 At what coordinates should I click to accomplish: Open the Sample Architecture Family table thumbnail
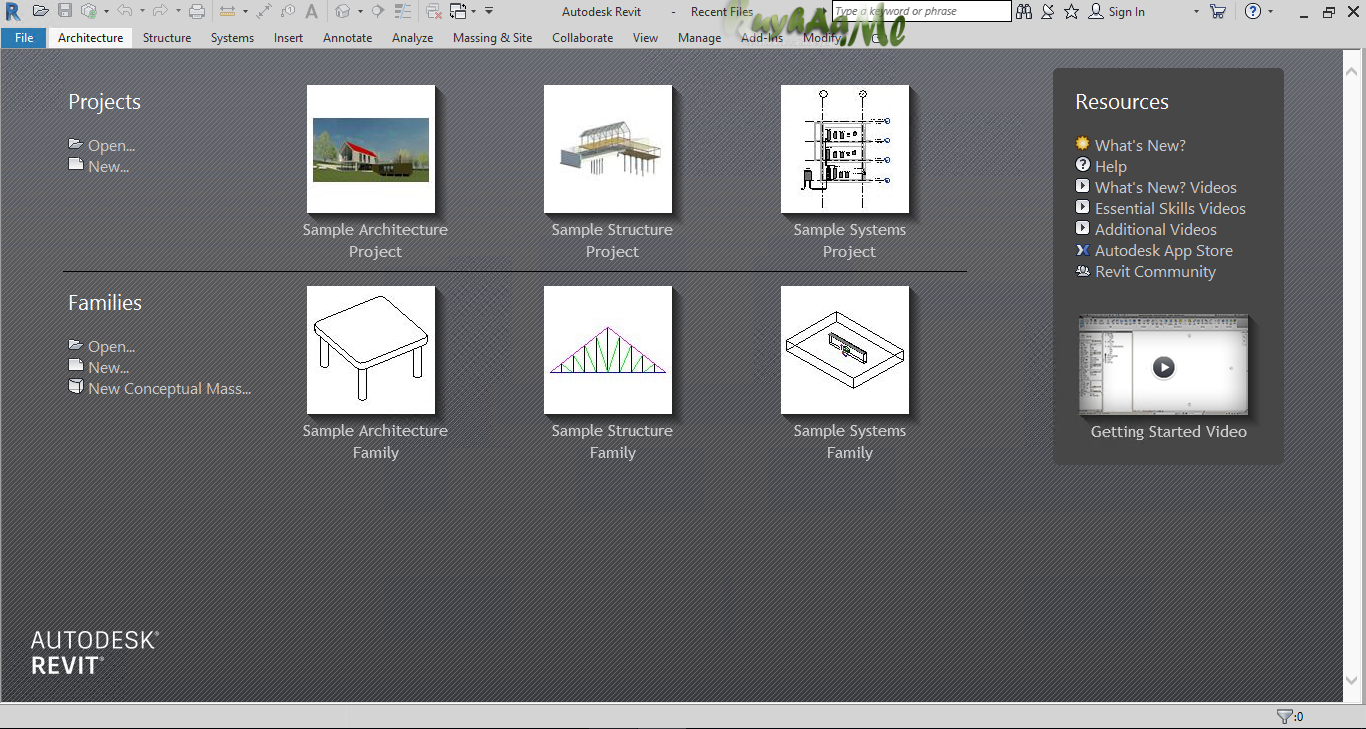pos(371,350)
